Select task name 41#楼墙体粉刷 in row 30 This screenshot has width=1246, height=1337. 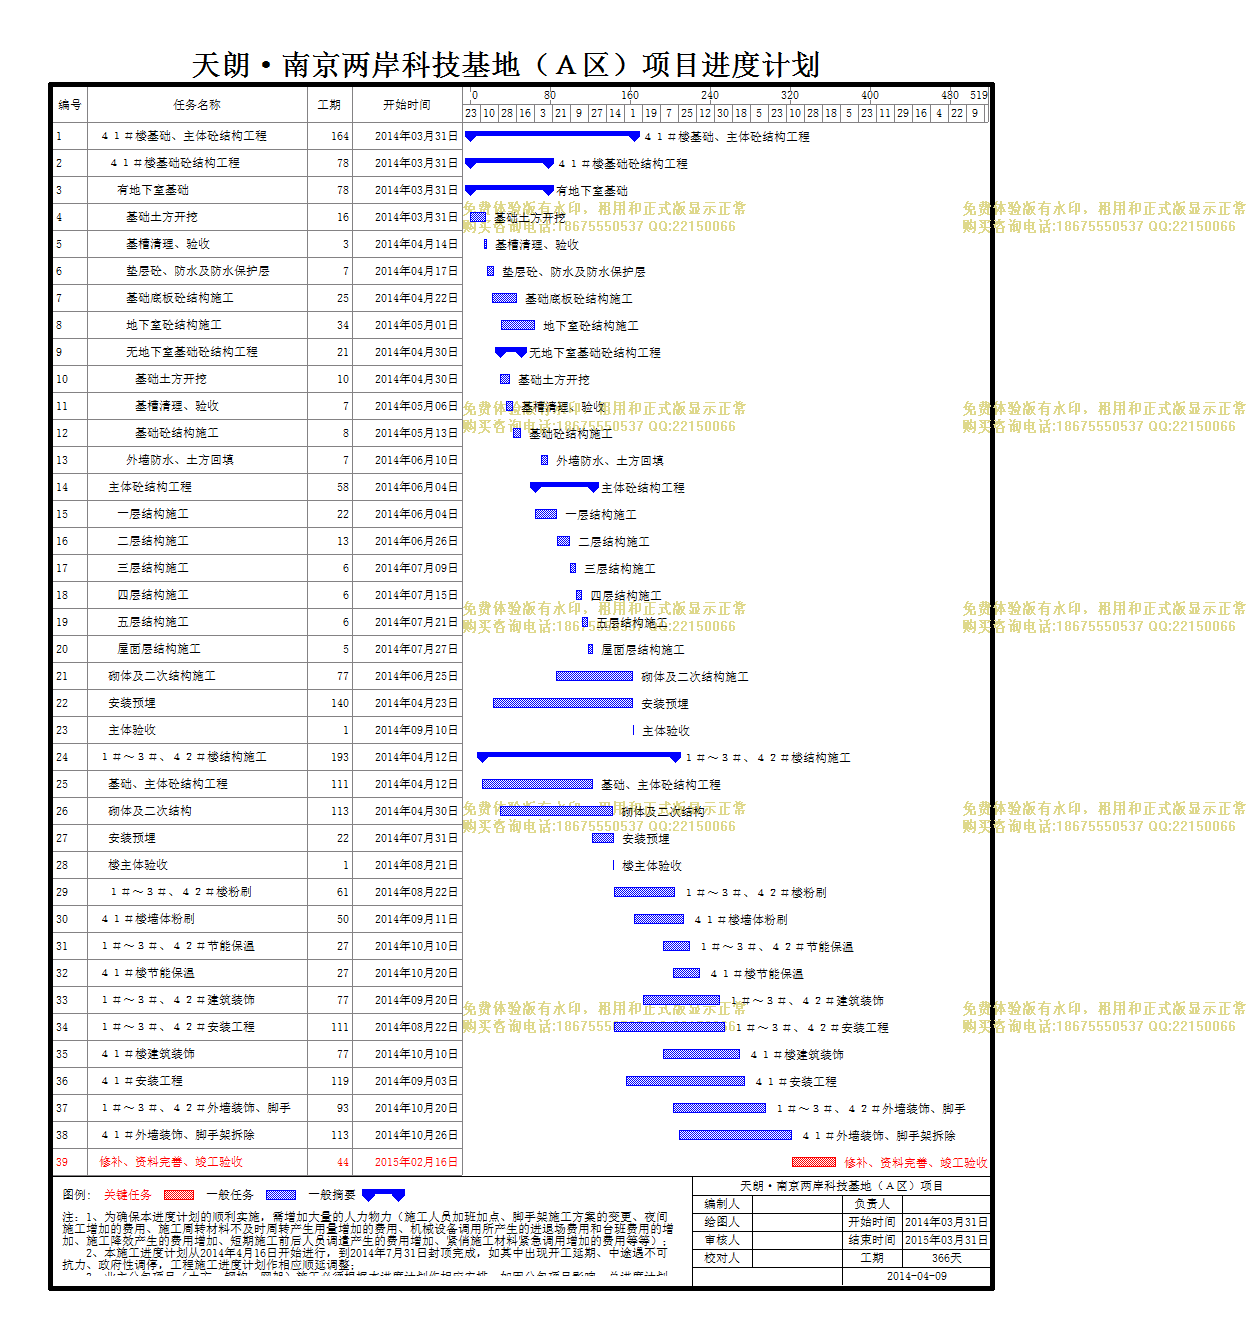coord(148,919)
